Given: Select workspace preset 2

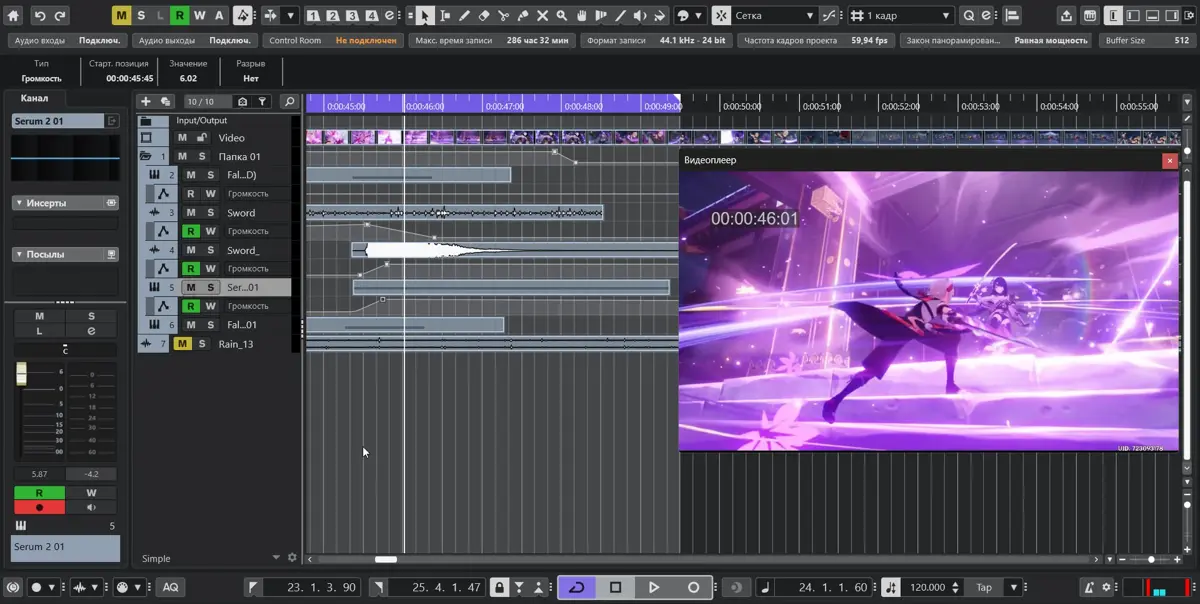Looking at the screenshot, I should click(333, 16).
